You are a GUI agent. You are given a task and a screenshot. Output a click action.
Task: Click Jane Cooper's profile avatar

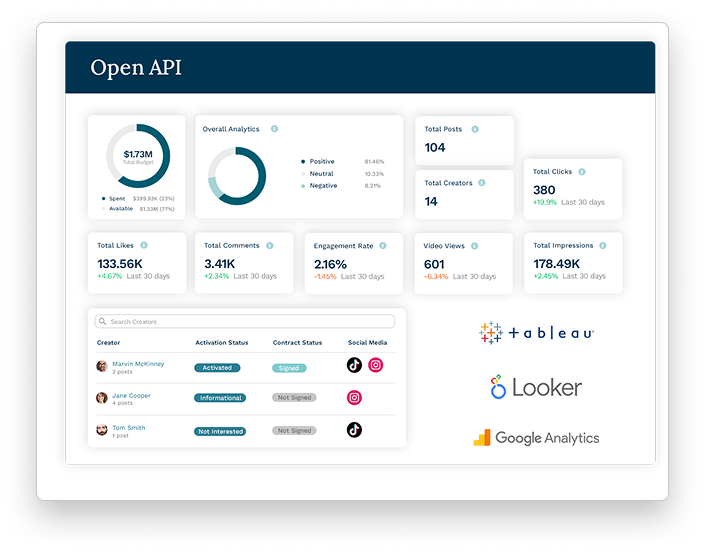pos(102,398)
